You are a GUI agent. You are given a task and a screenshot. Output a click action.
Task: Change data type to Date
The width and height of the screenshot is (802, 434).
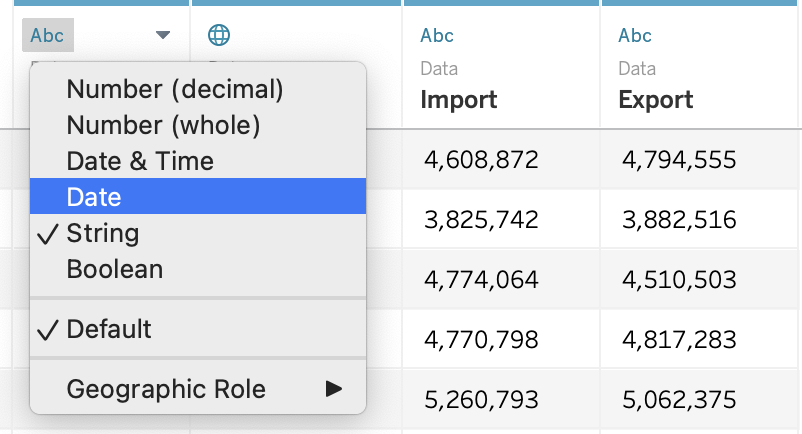pos(94,197)
